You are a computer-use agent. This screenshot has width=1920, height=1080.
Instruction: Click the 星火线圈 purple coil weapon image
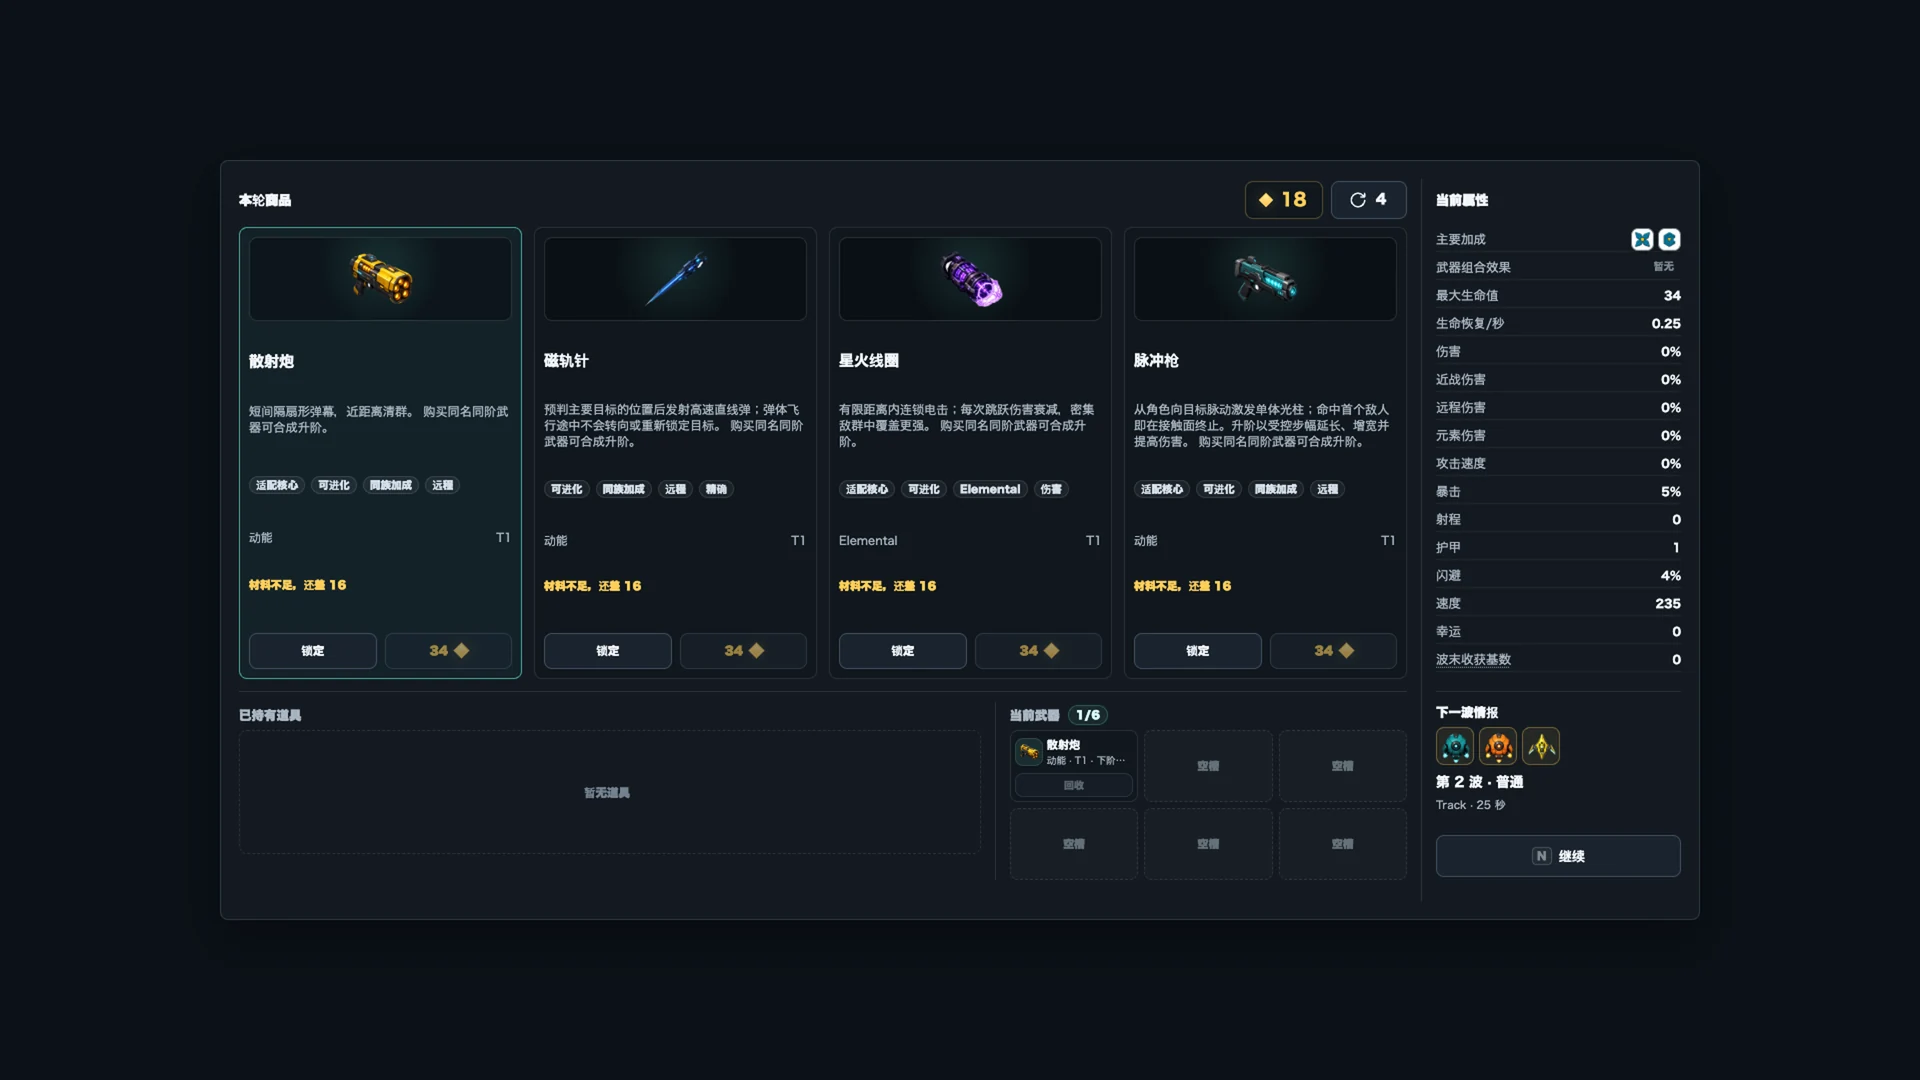point(971,279)
